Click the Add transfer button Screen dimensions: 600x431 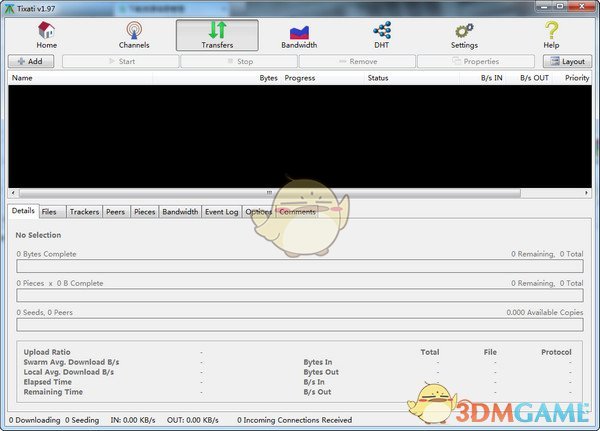pyautogui.click(x=31, y=61)
